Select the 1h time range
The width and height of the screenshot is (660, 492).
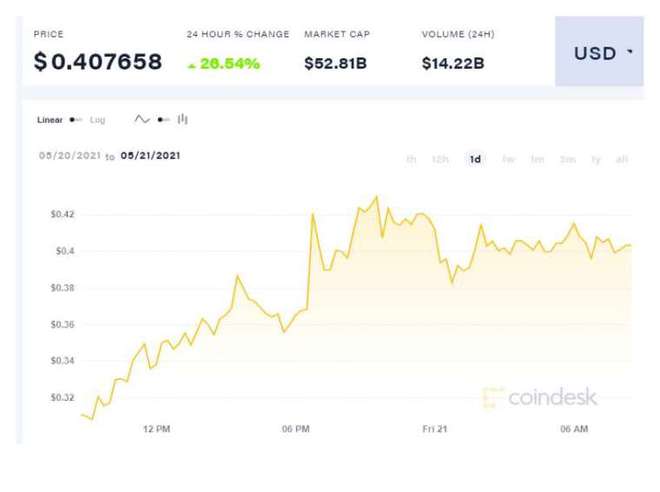[411, 160]
